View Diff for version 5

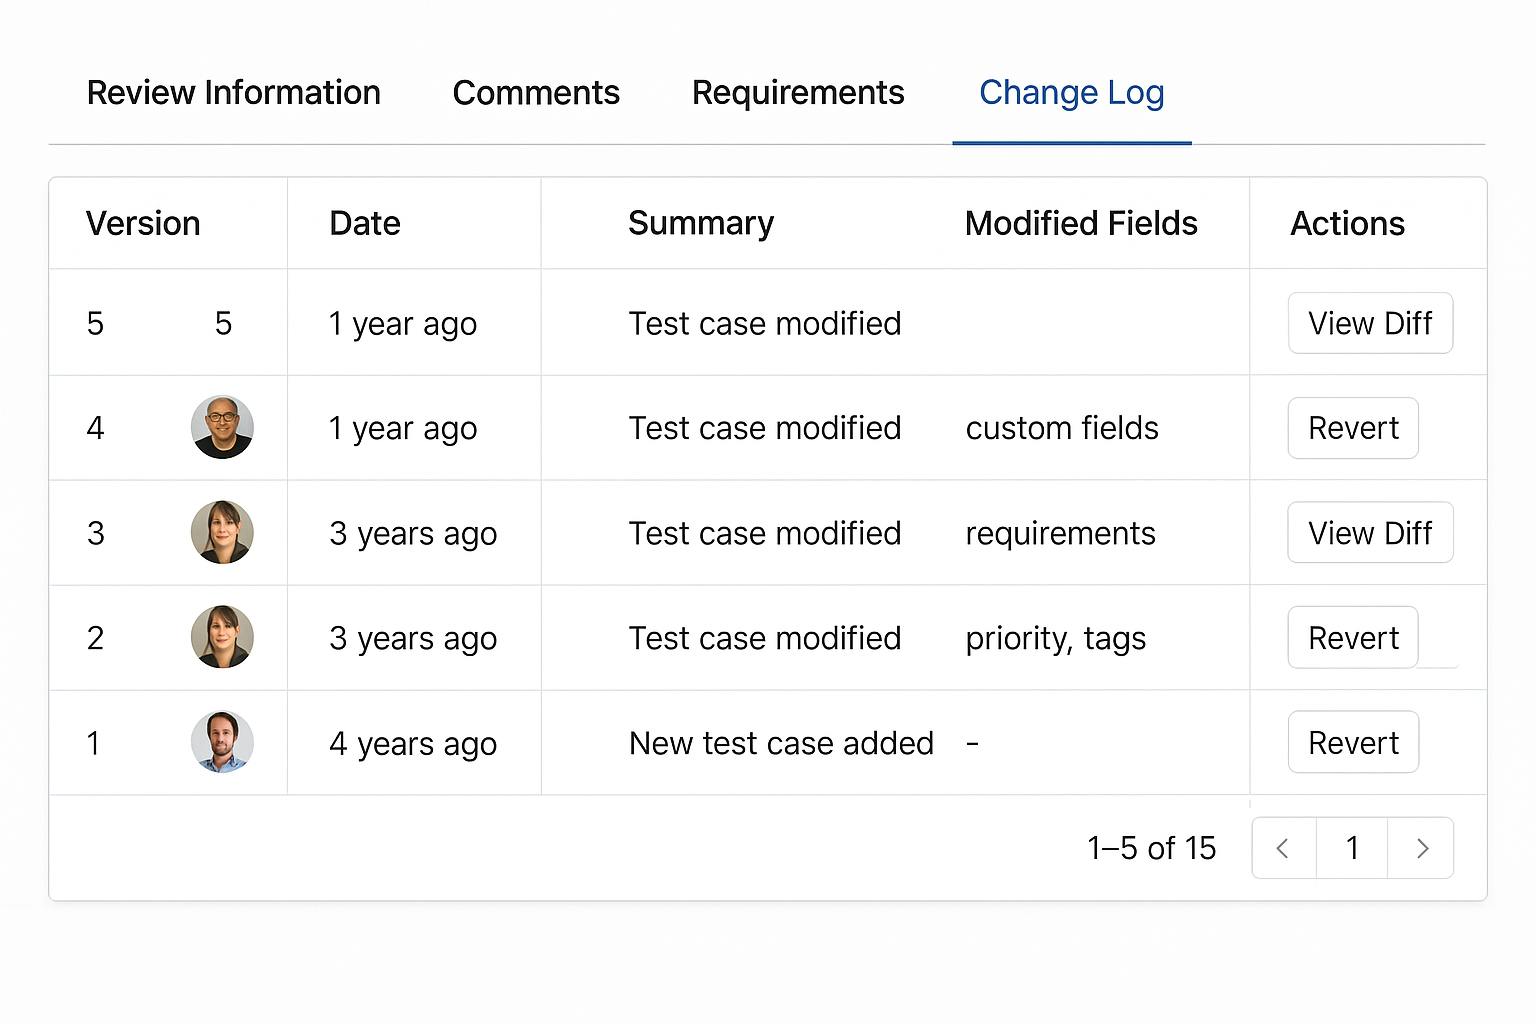(1370, 323)
